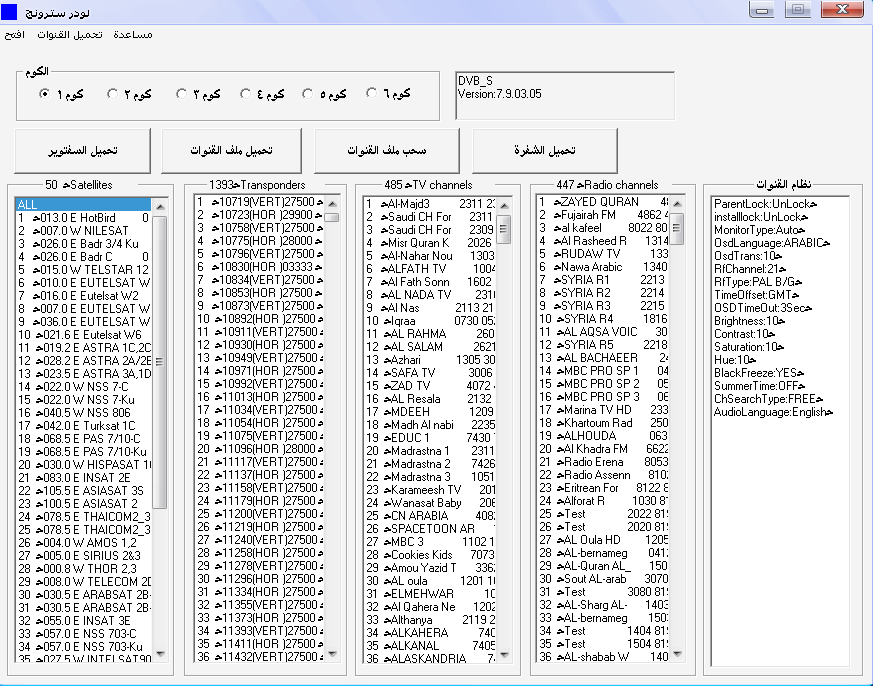Open the تحميل القنوات menu

tap(70, 35)
